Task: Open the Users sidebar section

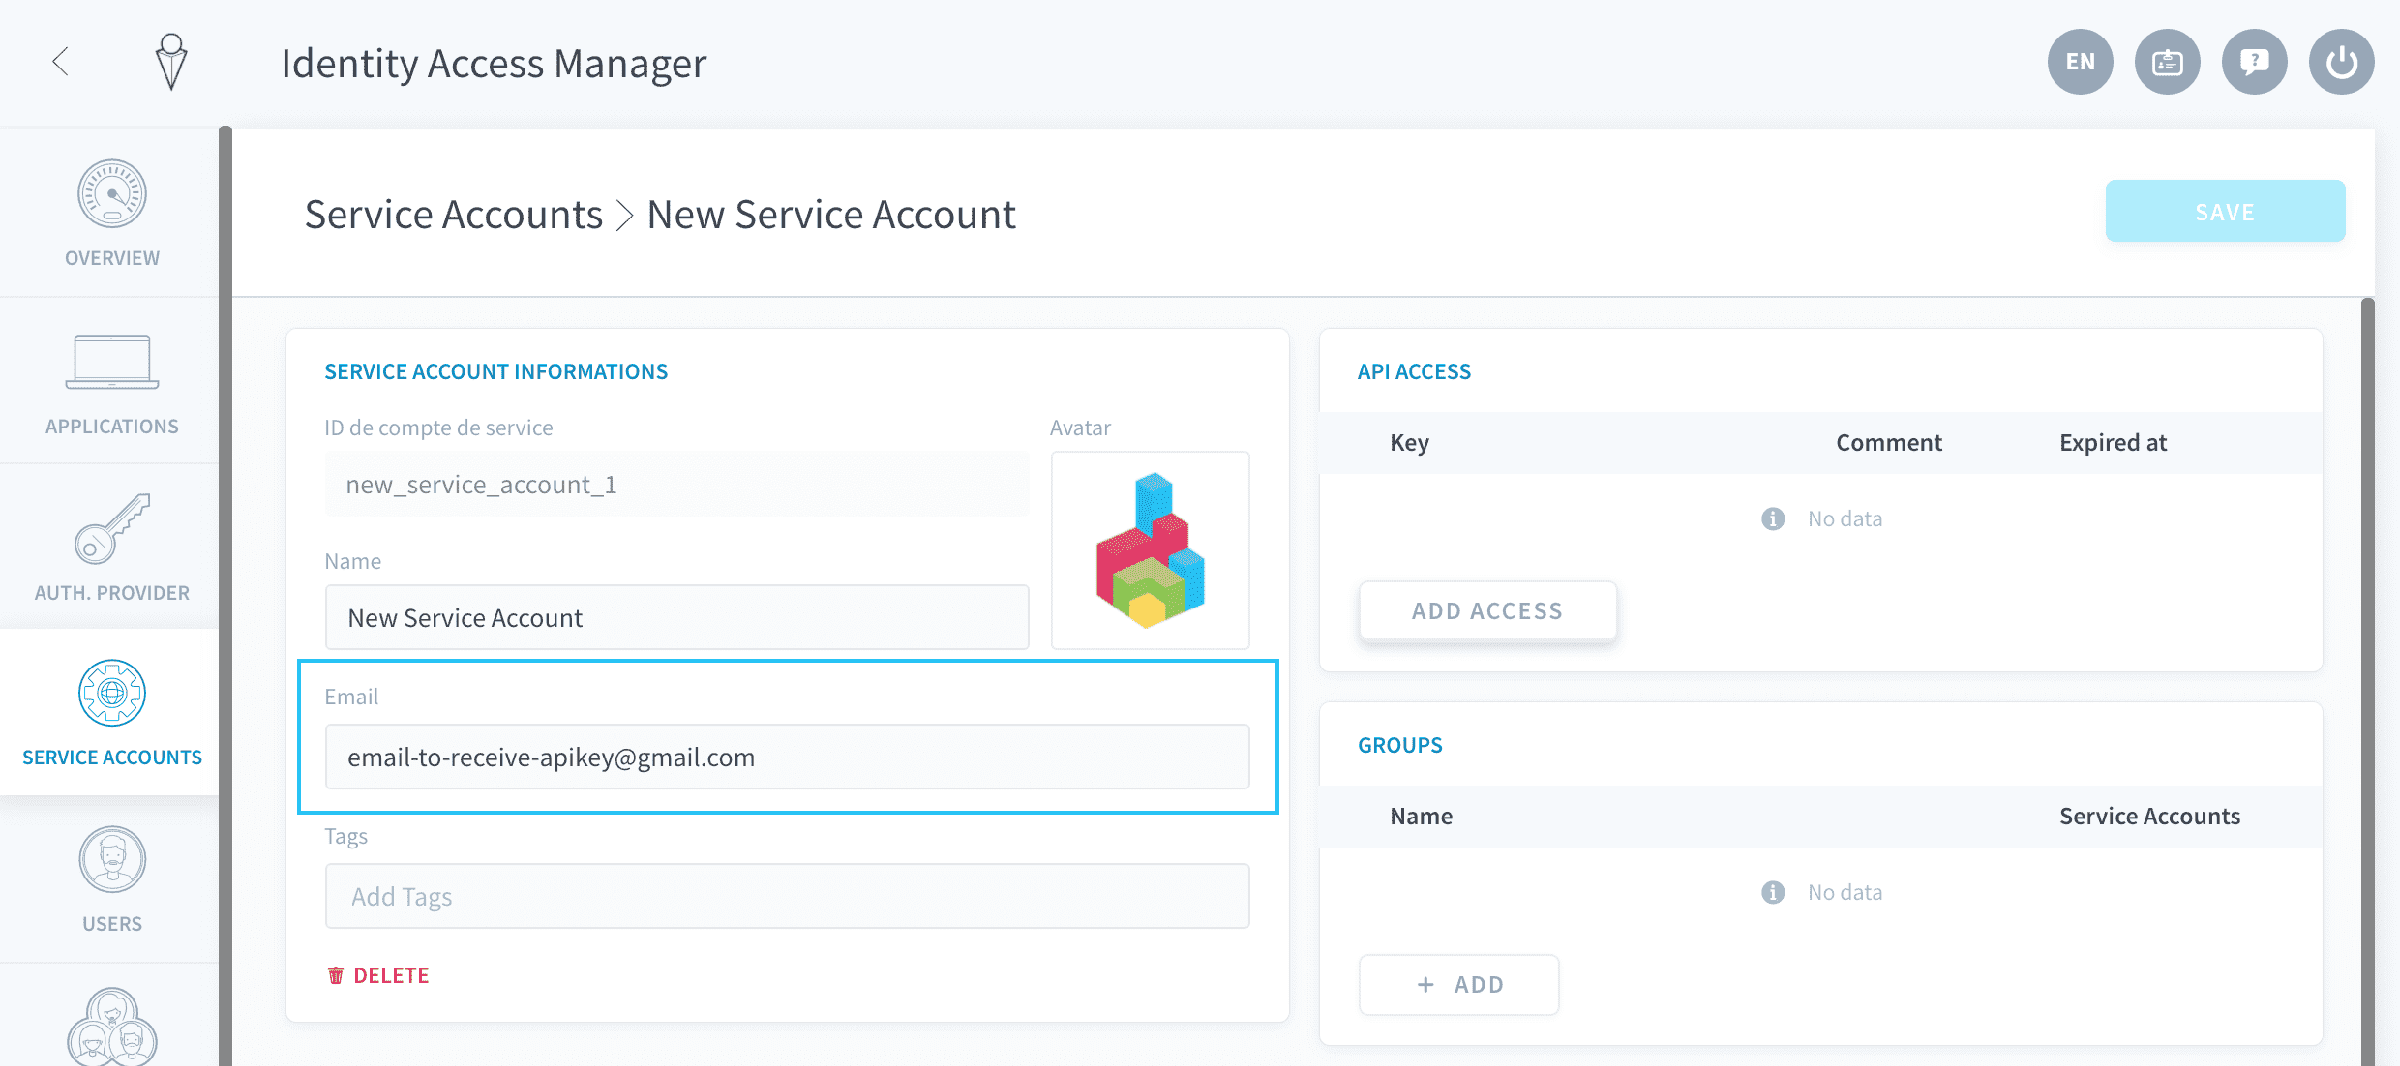Action: click(x=112, y=880)
